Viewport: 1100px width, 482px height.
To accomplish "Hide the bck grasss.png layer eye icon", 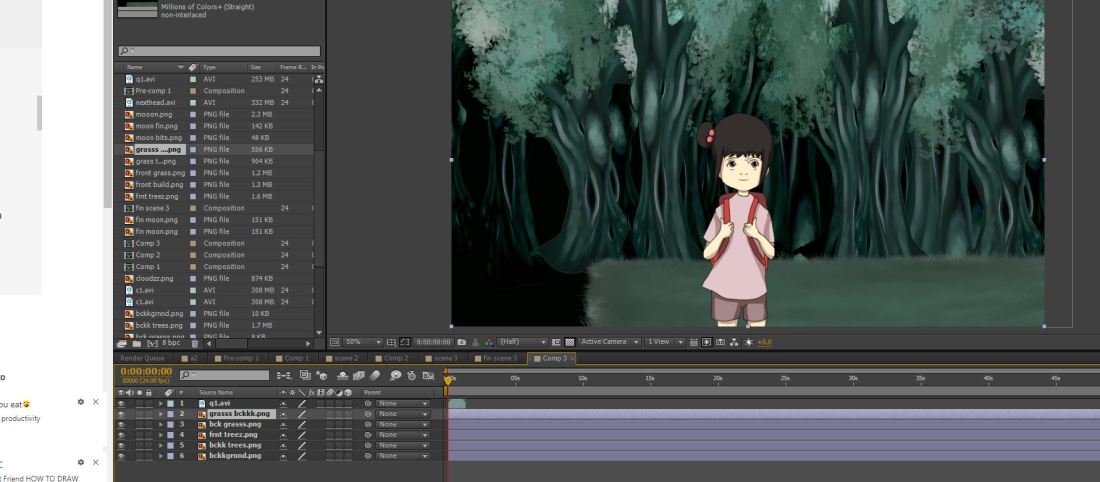I will tap(121, 424).
